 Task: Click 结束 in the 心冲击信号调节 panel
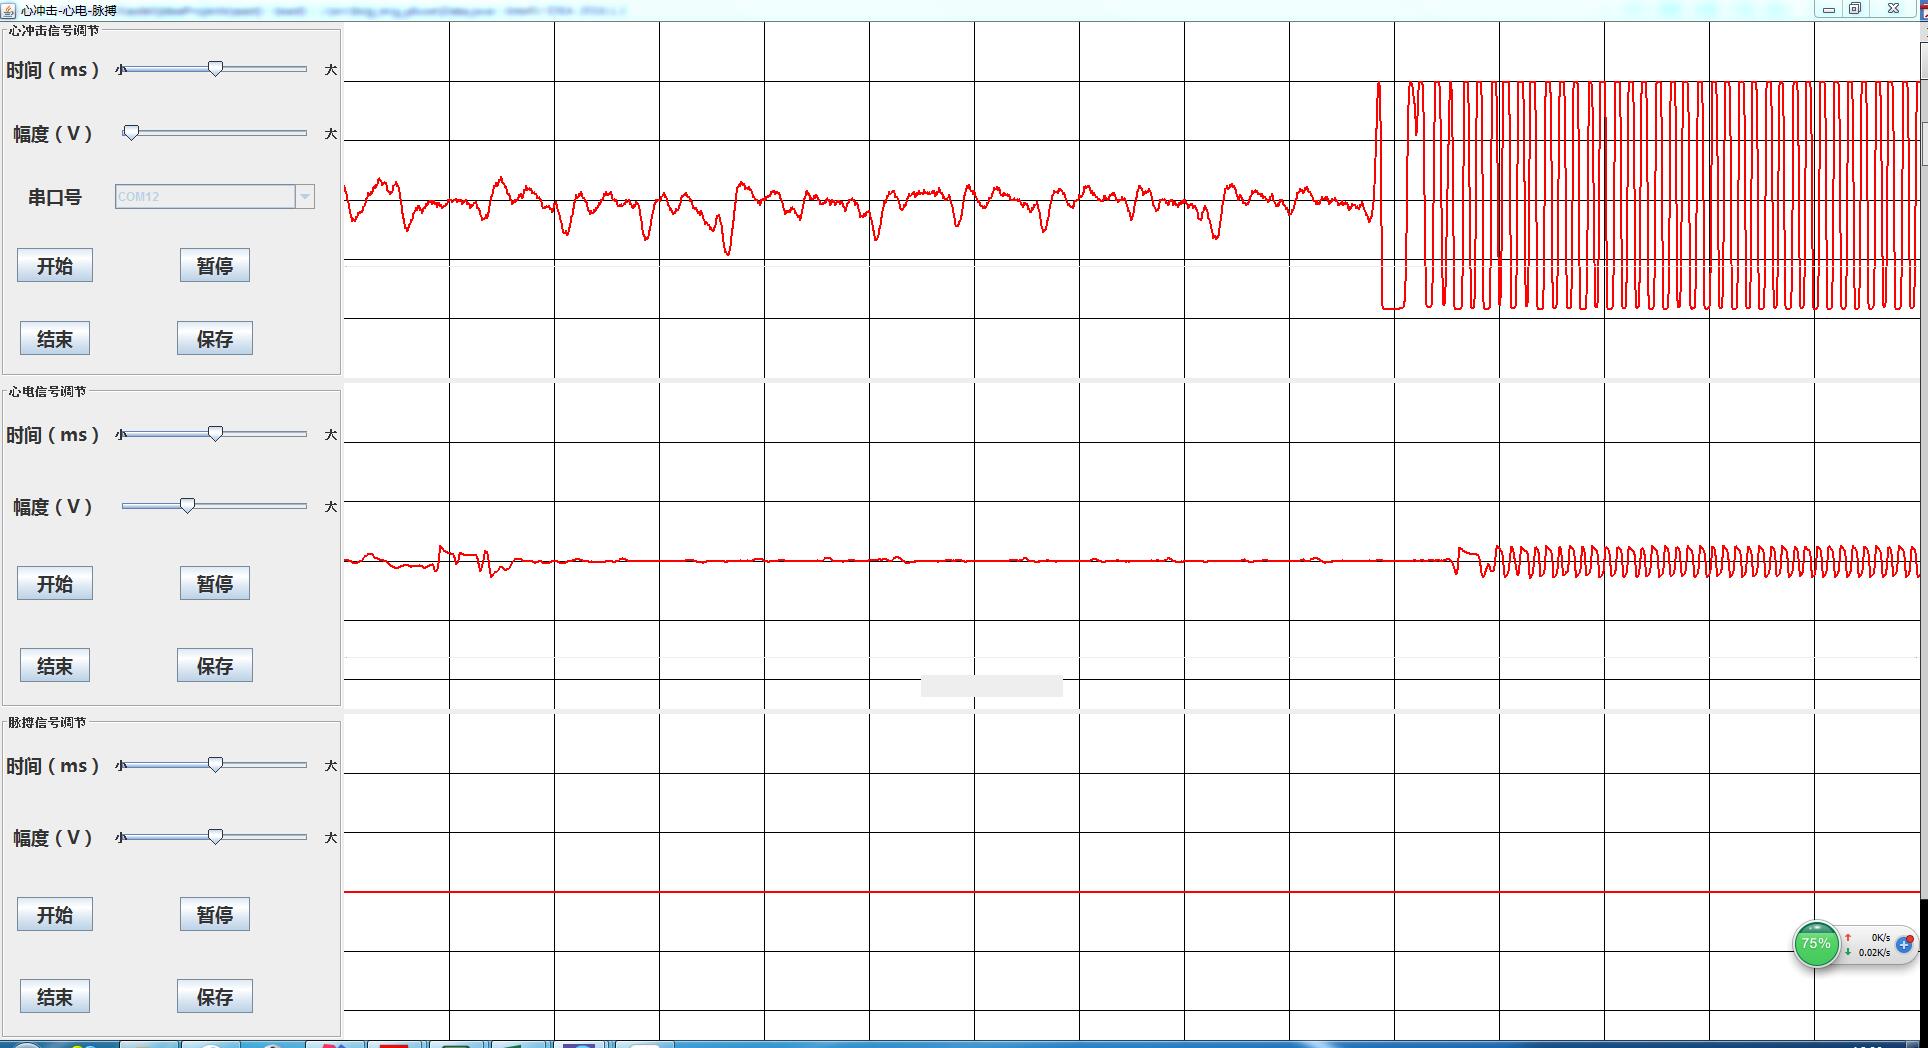55,339
